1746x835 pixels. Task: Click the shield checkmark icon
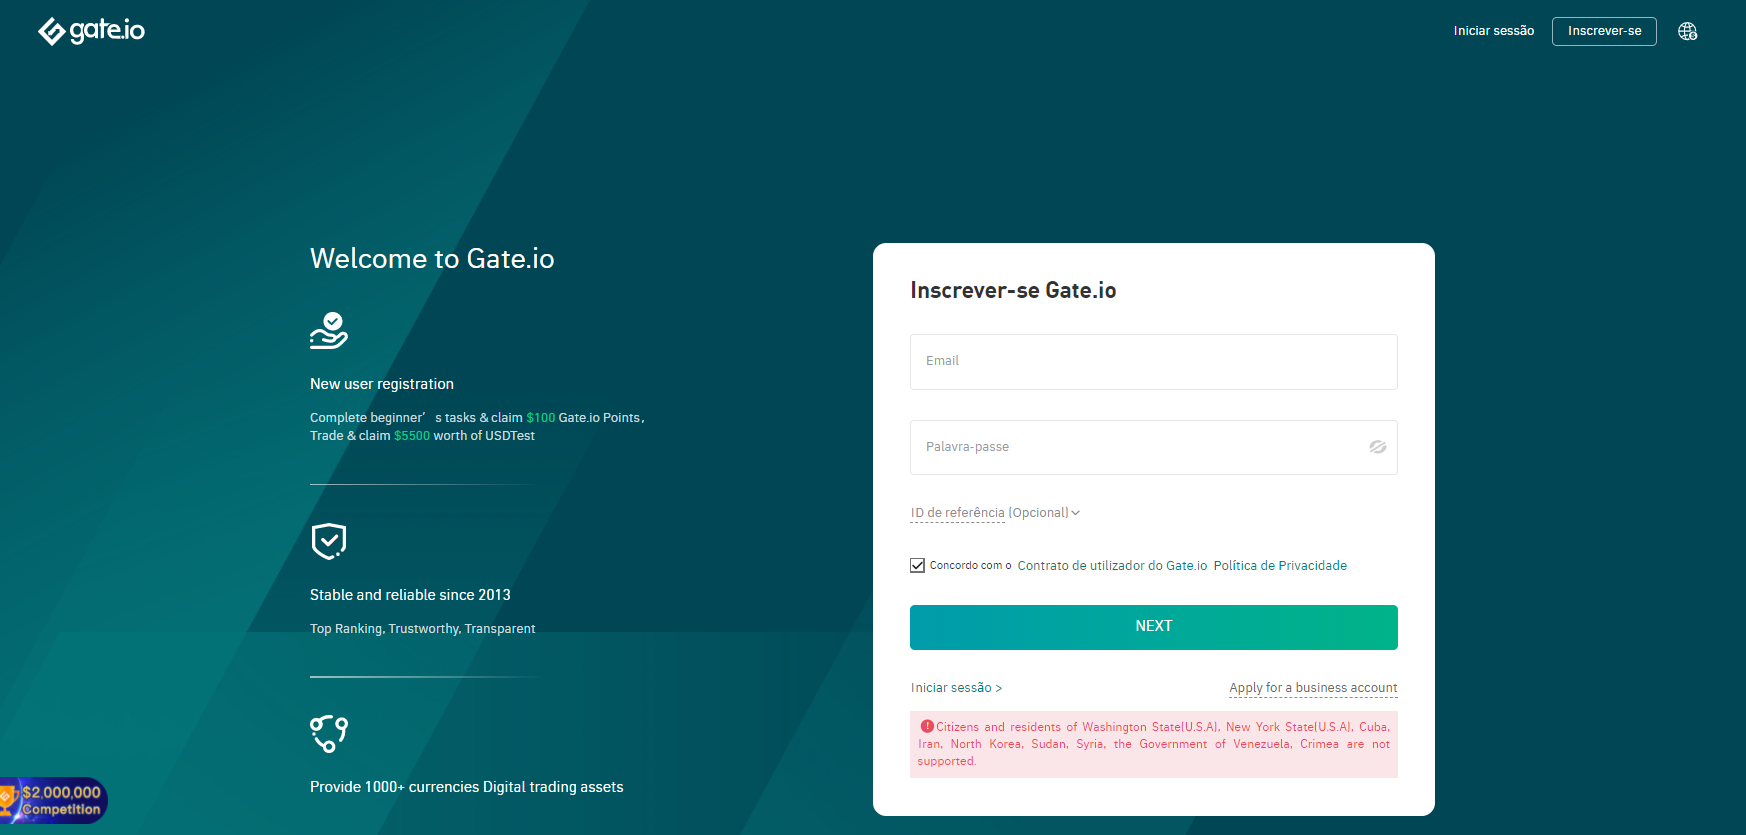pyautogui.click(x=329, y=541)
